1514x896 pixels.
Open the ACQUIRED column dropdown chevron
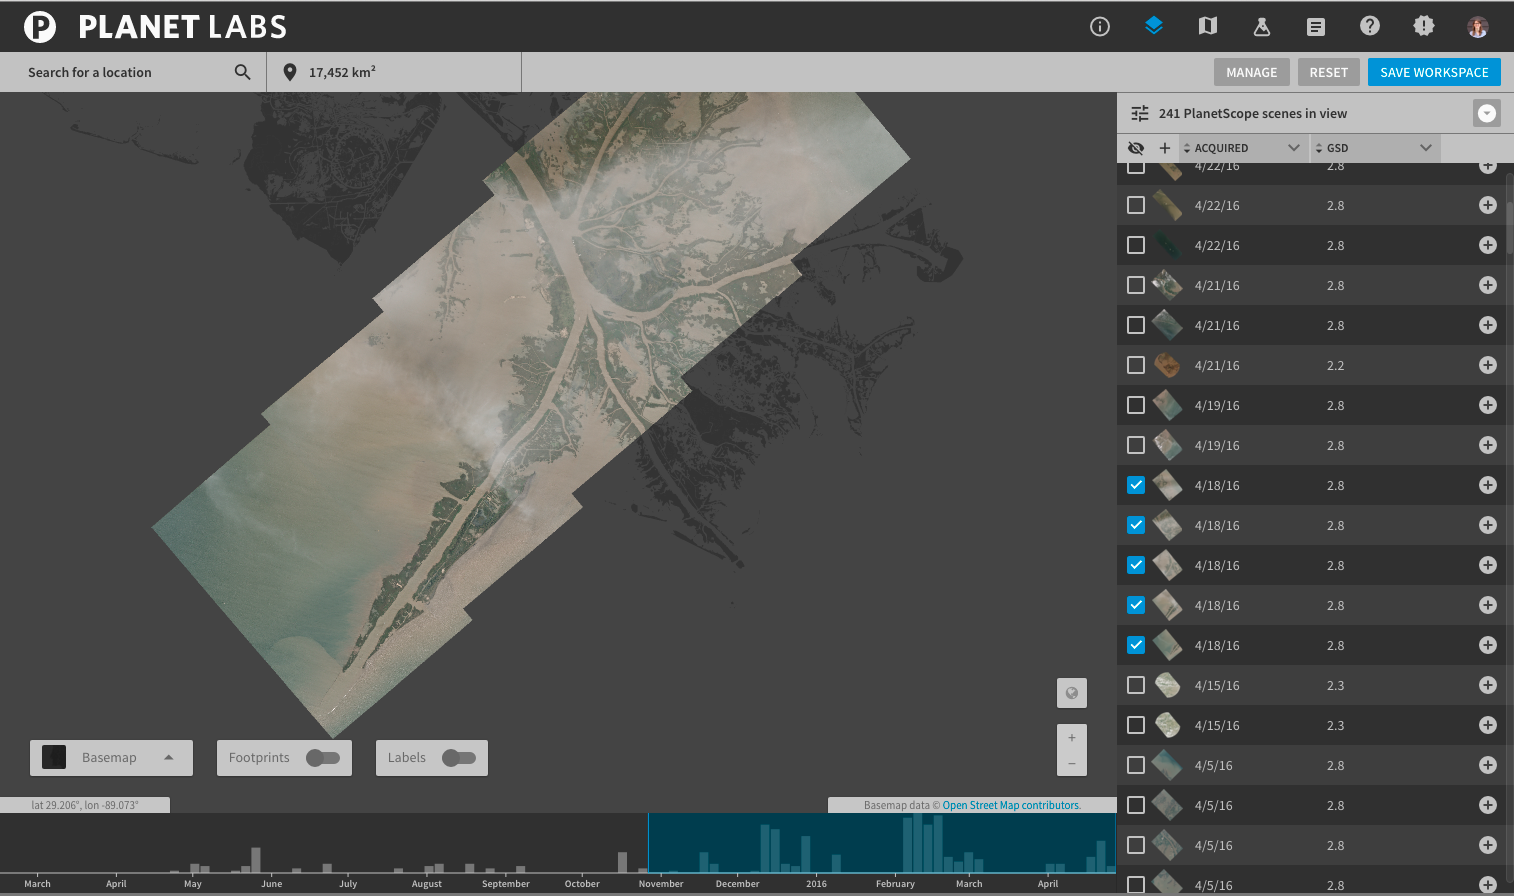point(1293,148)
